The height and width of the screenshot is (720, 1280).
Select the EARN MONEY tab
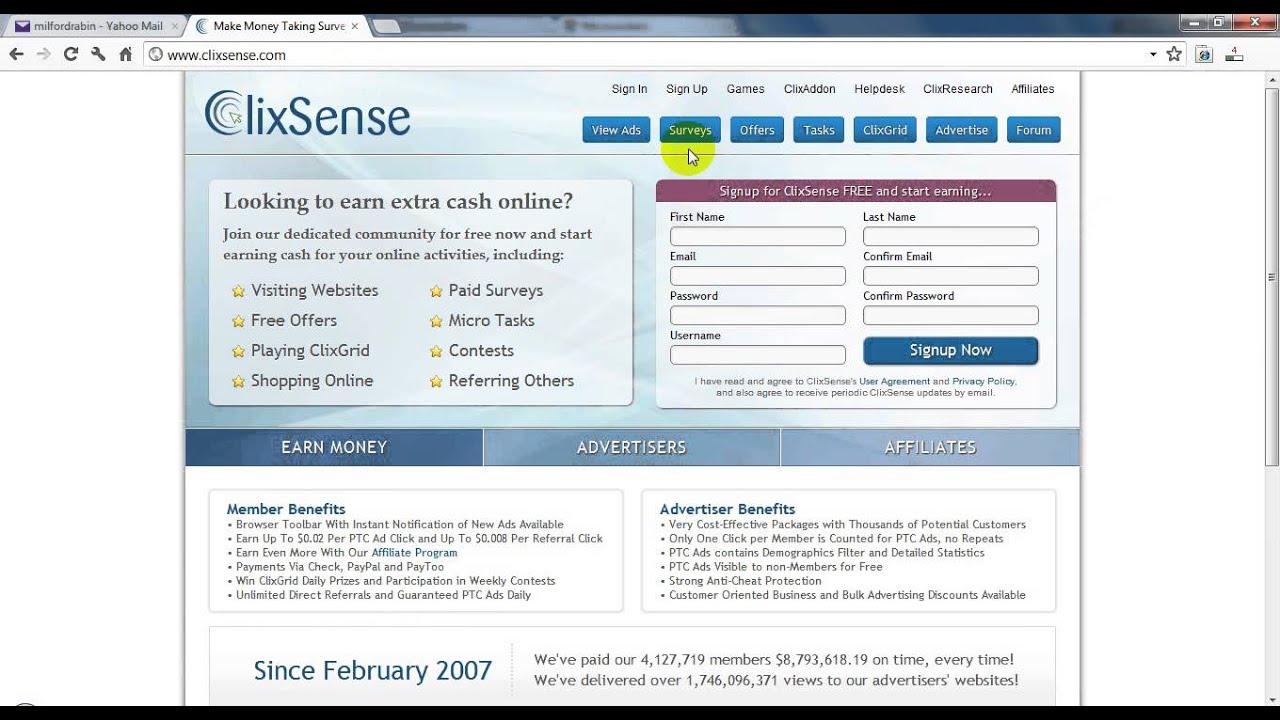pos(334,448)
